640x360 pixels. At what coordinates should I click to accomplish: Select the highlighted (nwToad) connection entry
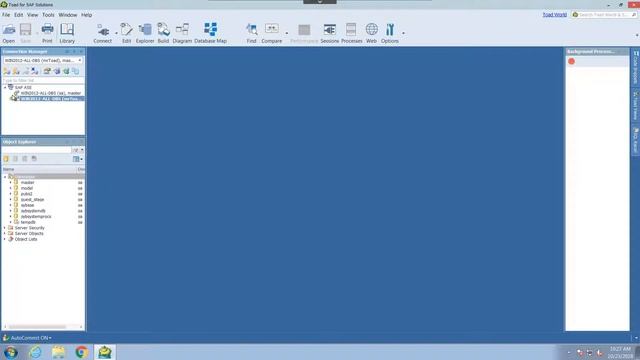[51, 99]
